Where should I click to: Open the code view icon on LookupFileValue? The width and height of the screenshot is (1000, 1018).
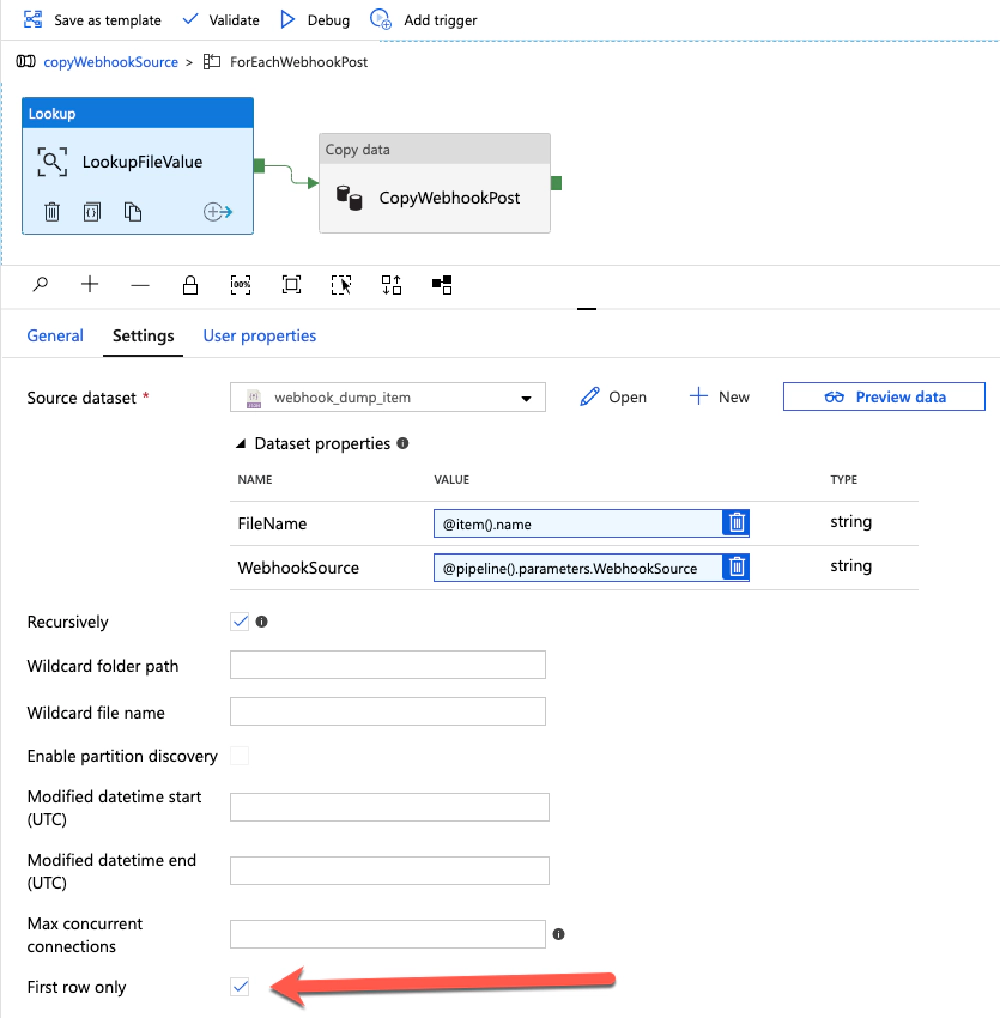pos(92,211)
